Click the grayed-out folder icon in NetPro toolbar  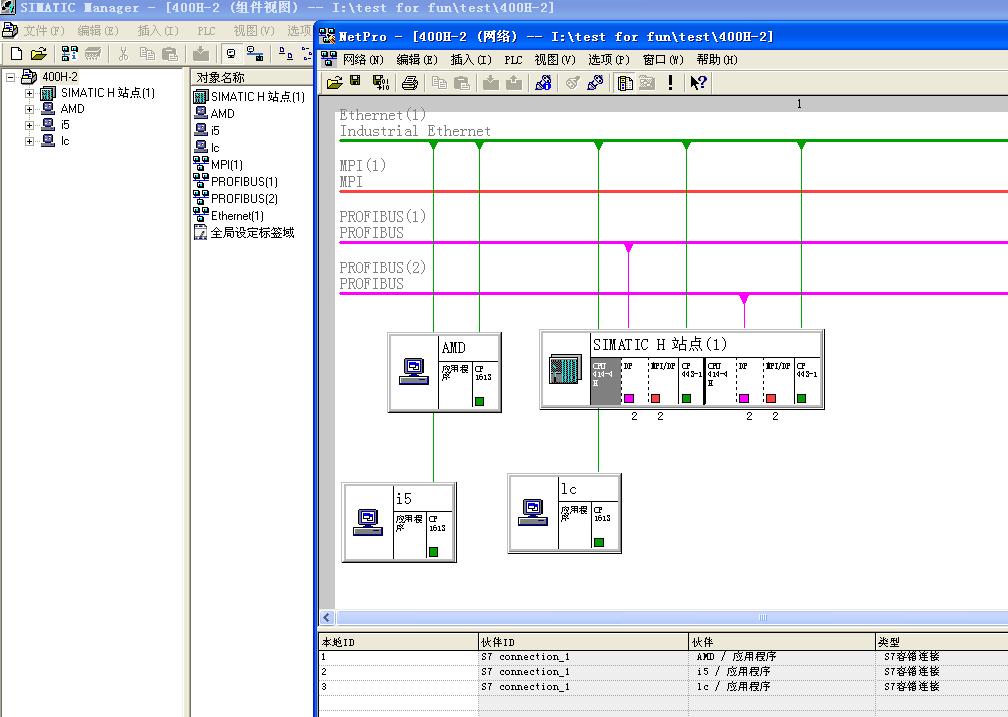(x=647, y=82)
